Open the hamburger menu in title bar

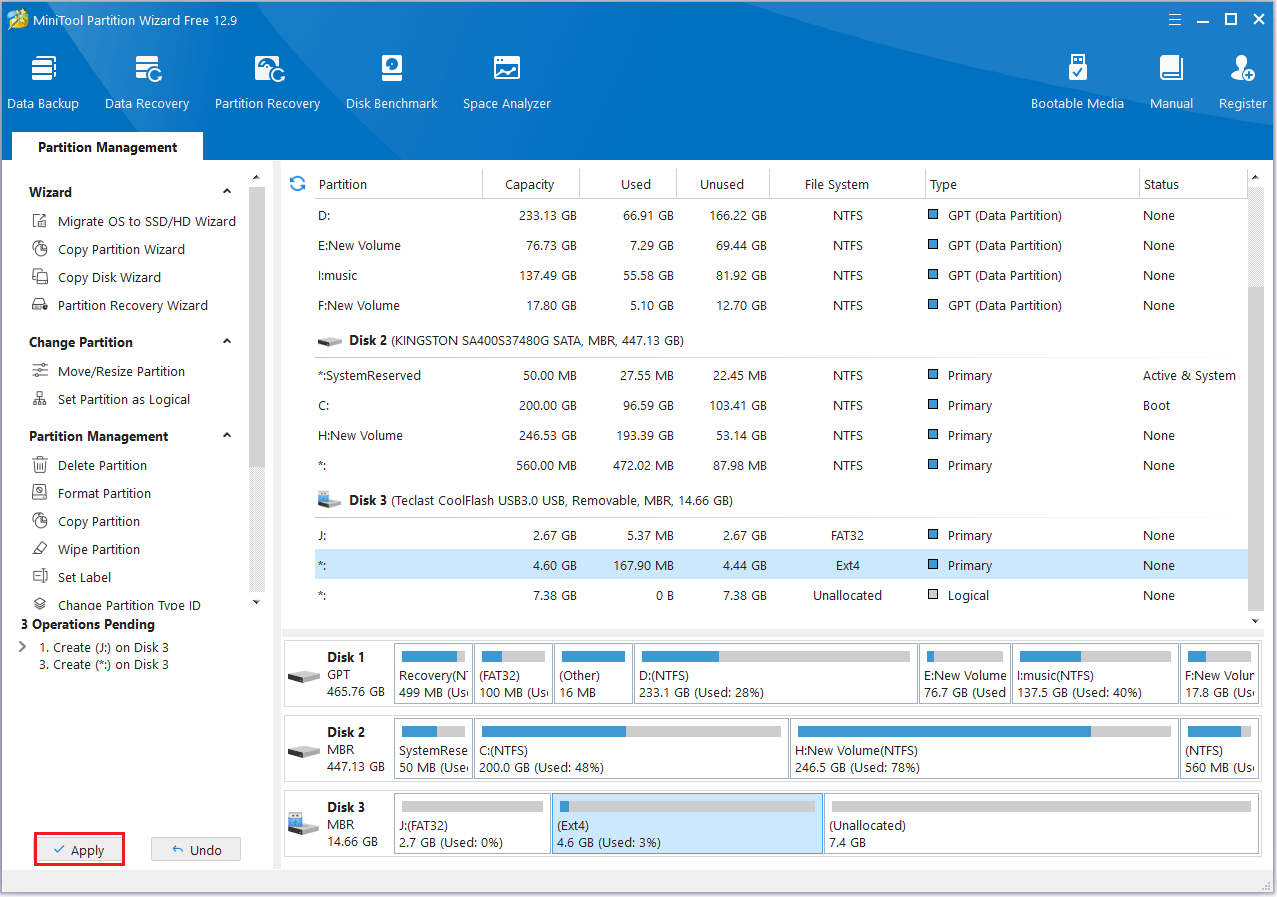click(1176, 19)
